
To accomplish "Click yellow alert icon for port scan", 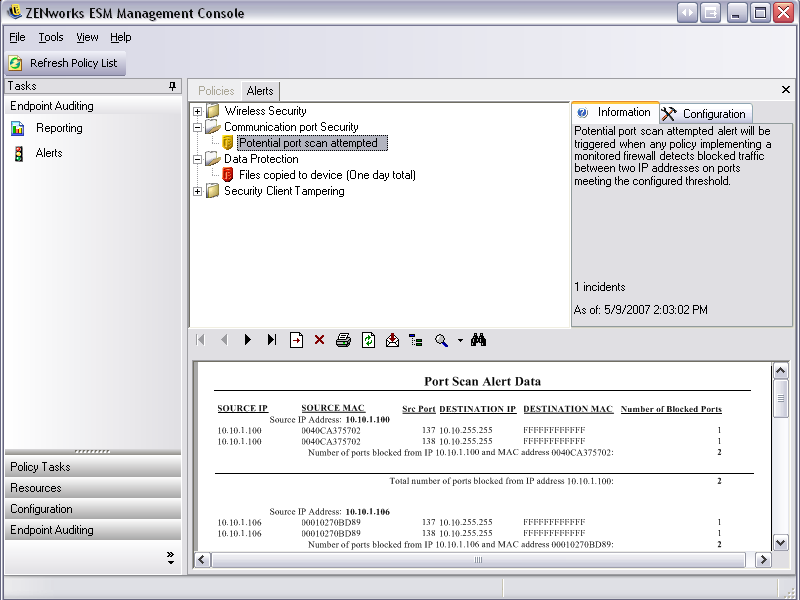I will [228, 143].
